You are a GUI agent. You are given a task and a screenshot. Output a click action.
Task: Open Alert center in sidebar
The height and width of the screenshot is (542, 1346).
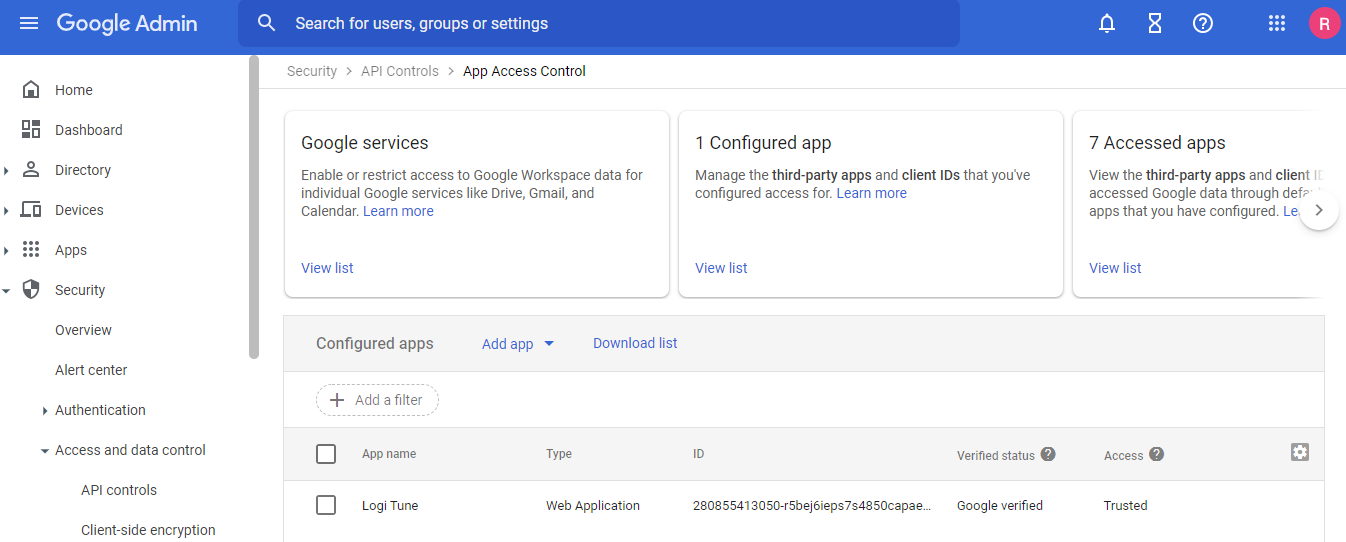pos(91,370)
